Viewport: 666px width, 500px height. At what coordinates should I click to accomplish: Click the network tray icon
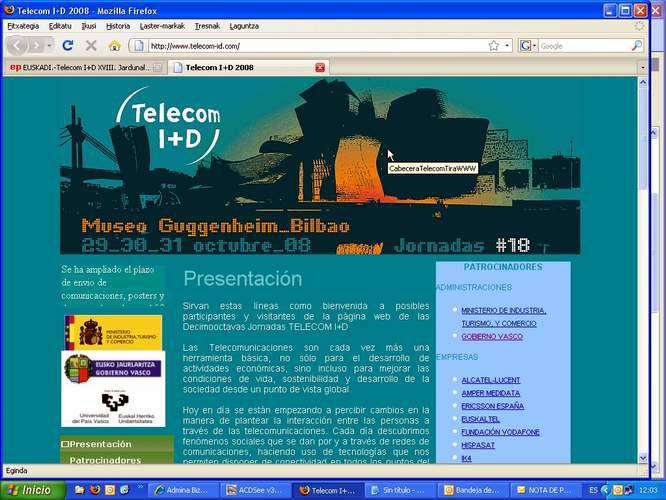pos(628,490)
